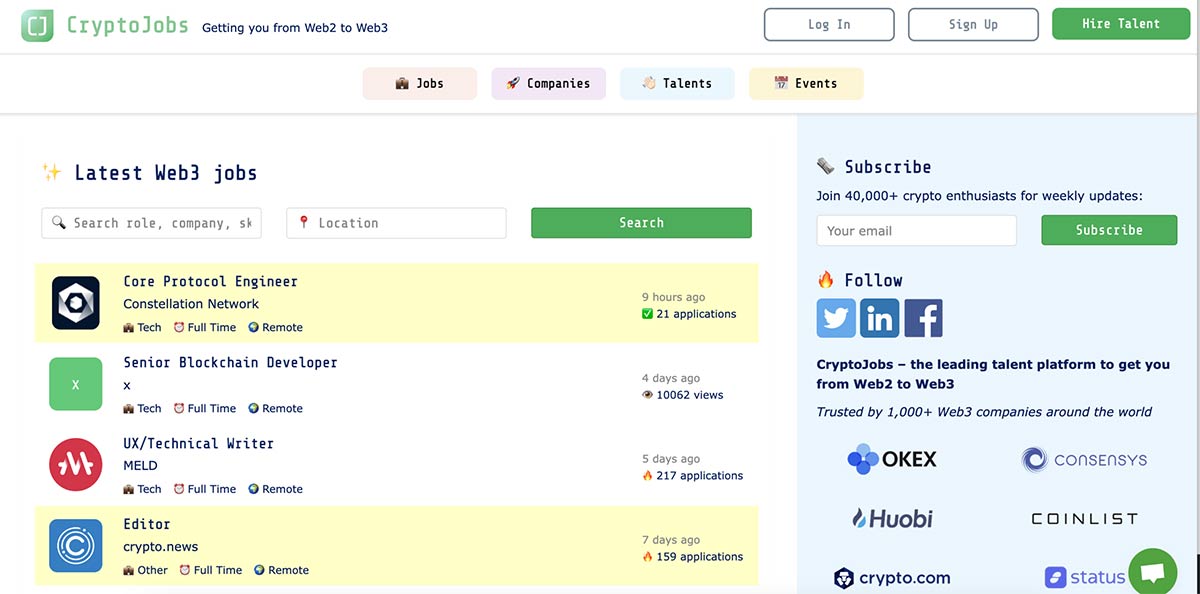
Task: Click Constellation Network company logo
Action: pyautogui.click(x=76, y=302)
